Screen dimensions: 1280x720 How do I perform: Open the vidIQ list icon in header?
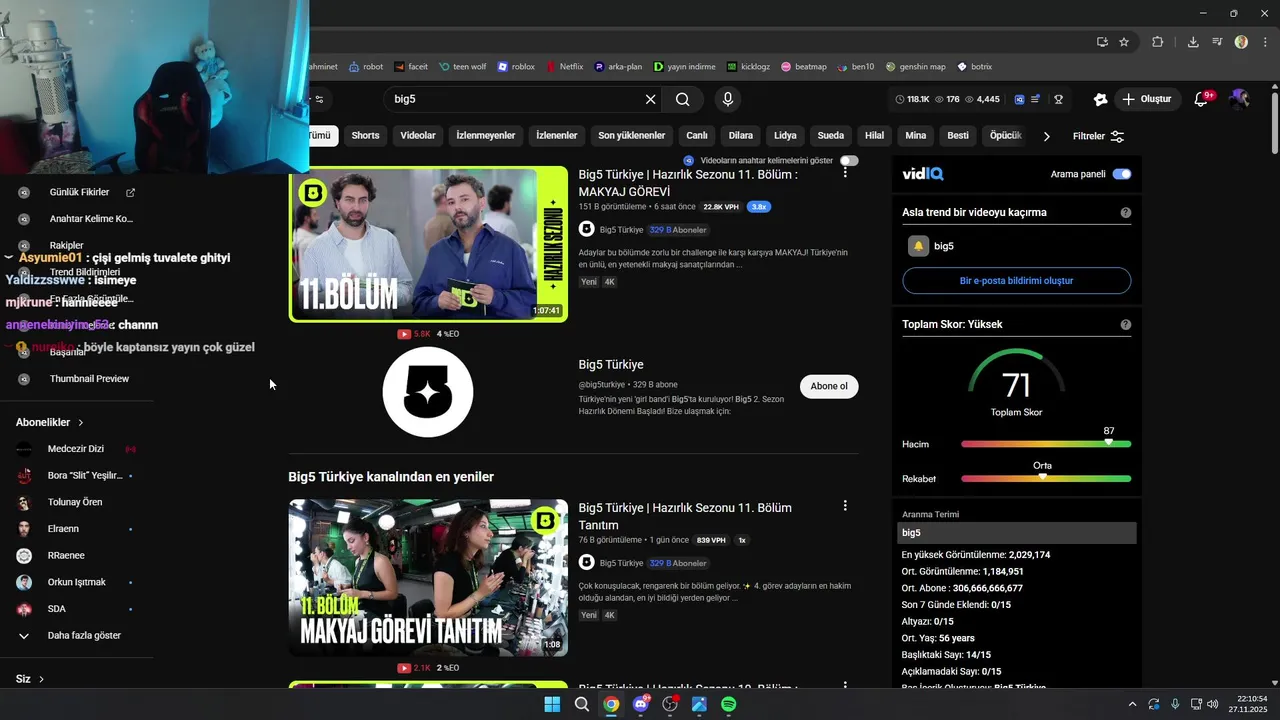pos(1036,99)
